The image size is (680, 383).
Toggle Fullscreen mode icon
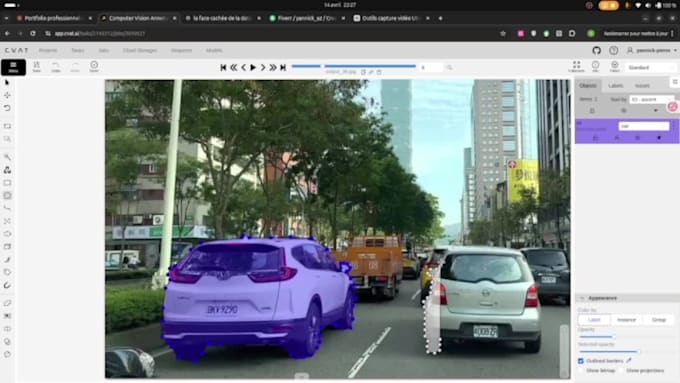pyautogui.click(x=576, y=66)
